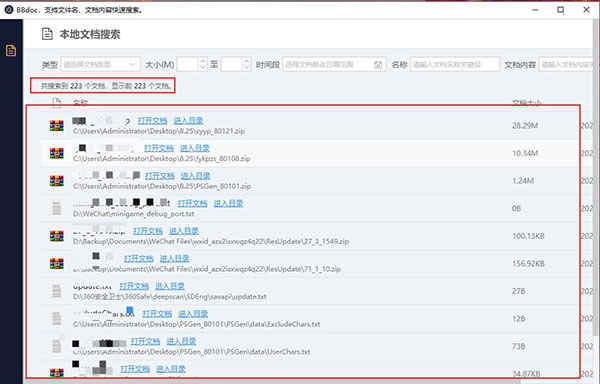Open the calendar icon in 时间段 field
This screenshot has width=600, height=384.
(378, 65)
